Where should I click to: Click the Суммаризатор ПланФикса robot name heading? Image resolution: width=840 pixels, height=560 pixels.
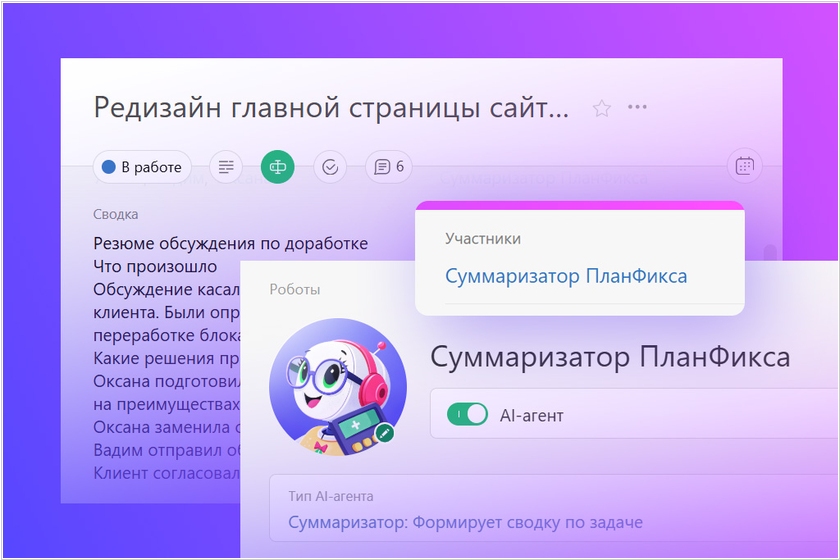tap(609, 357)
